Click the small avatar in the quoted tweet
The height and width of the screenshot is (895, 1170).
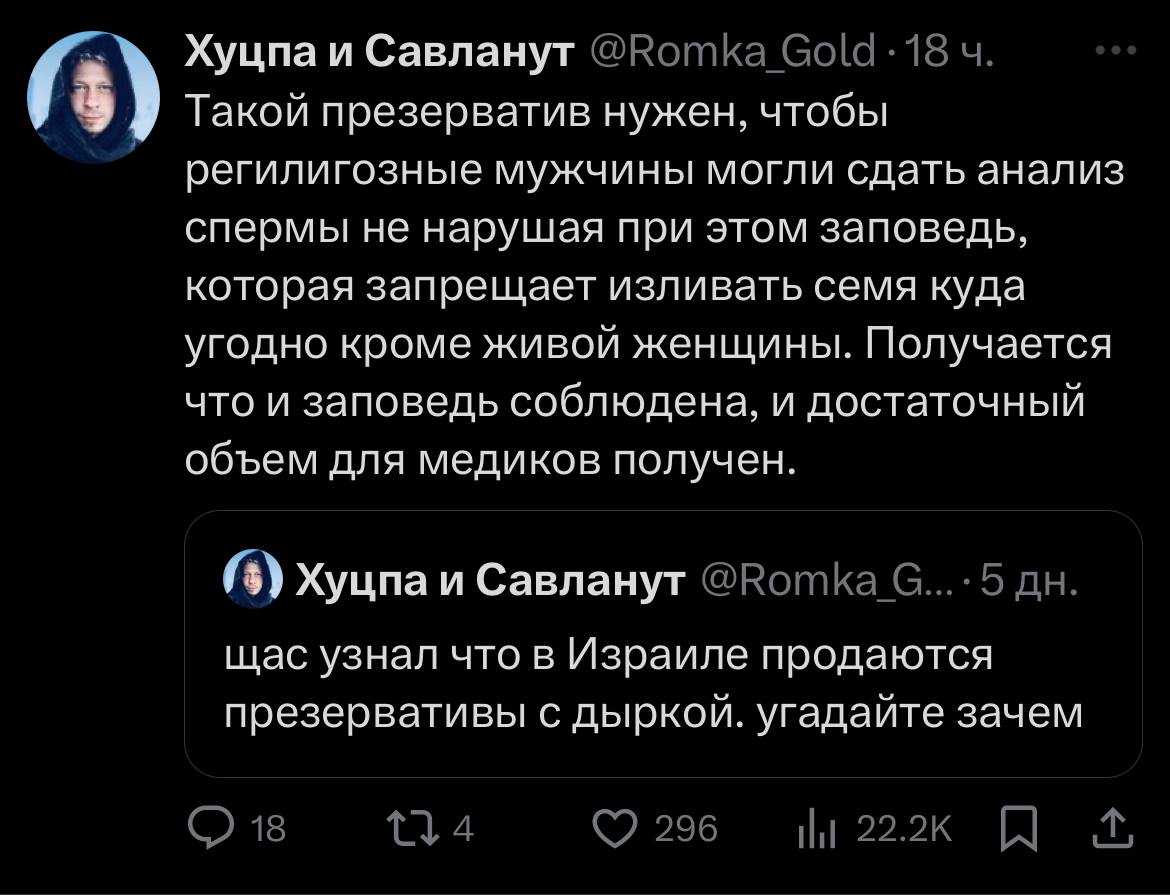pyautogui.click(x=252, y=579)
